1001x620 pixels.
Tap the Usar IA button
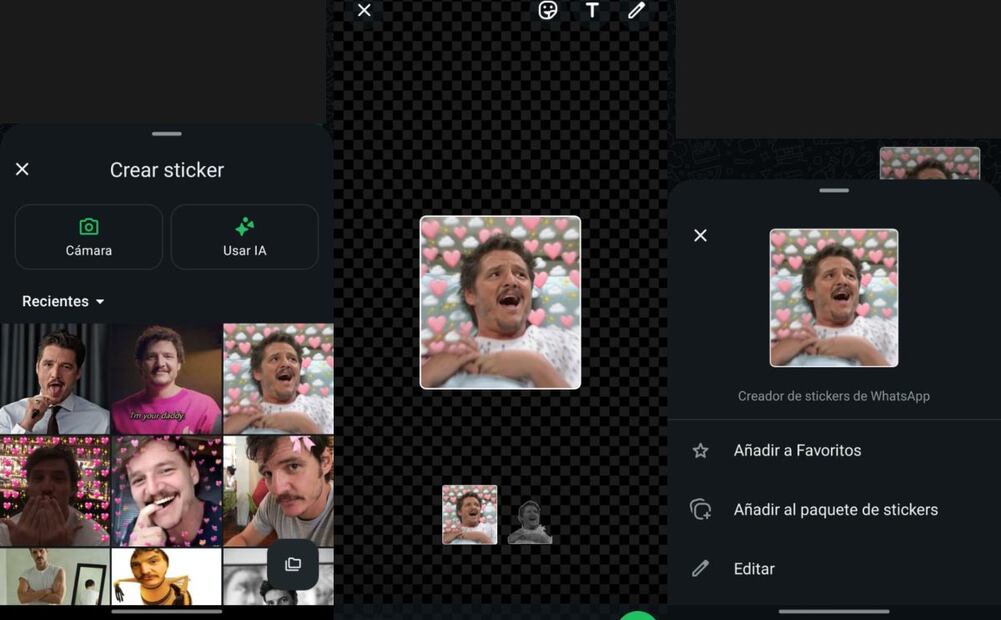coord(245,237)
